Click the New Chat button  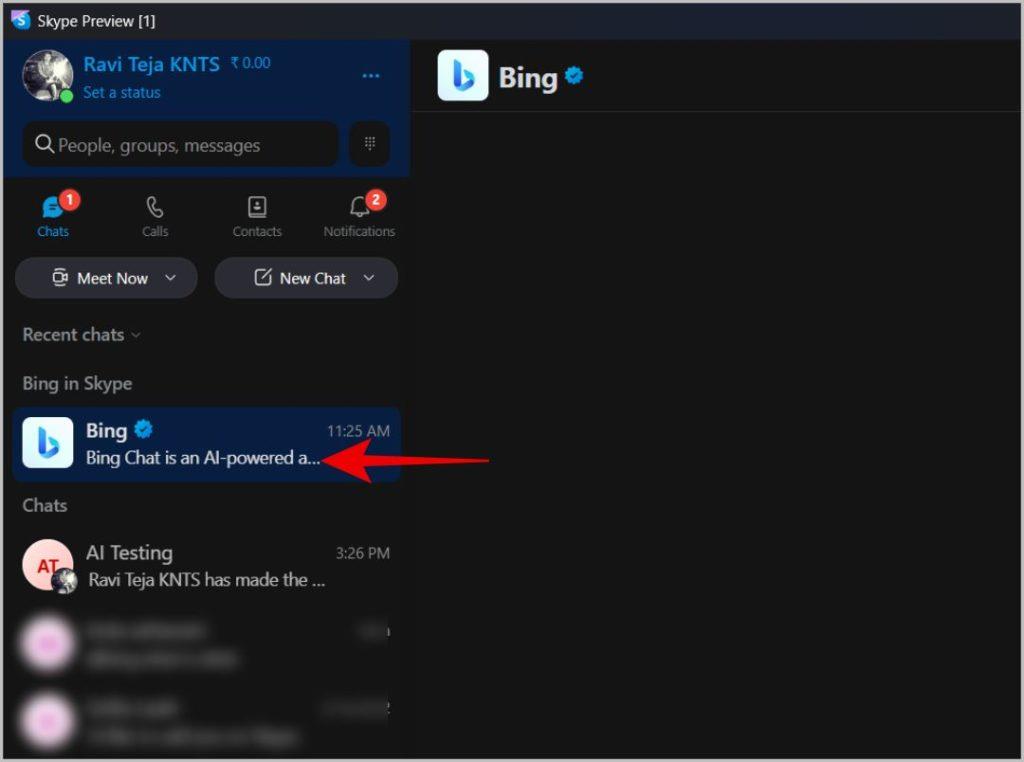[306, 278]
